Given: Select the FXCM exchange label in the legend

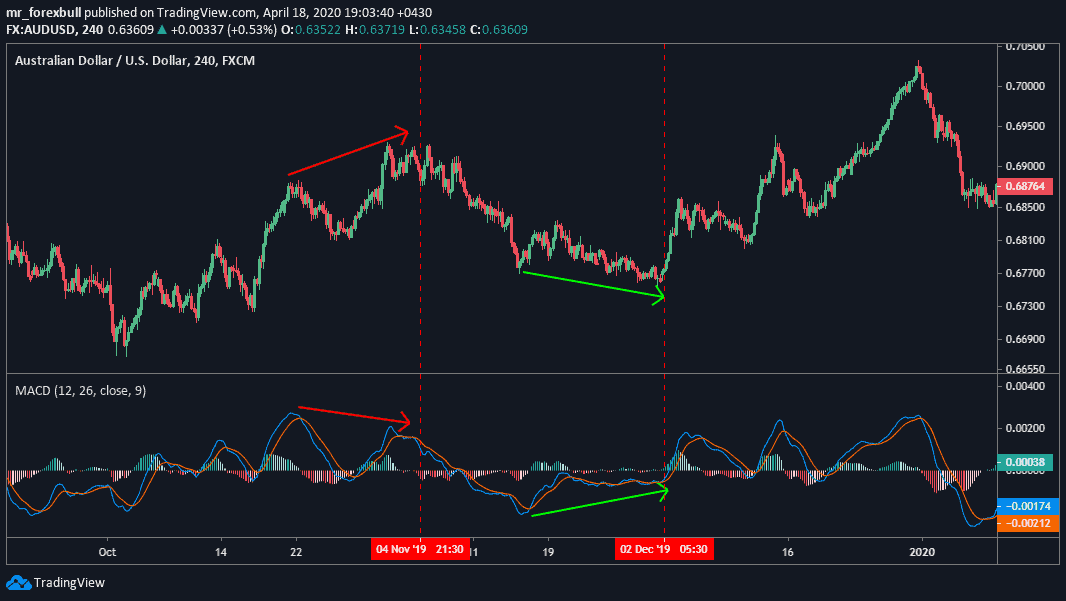Looking at the screenshot, I should [237, 61].
